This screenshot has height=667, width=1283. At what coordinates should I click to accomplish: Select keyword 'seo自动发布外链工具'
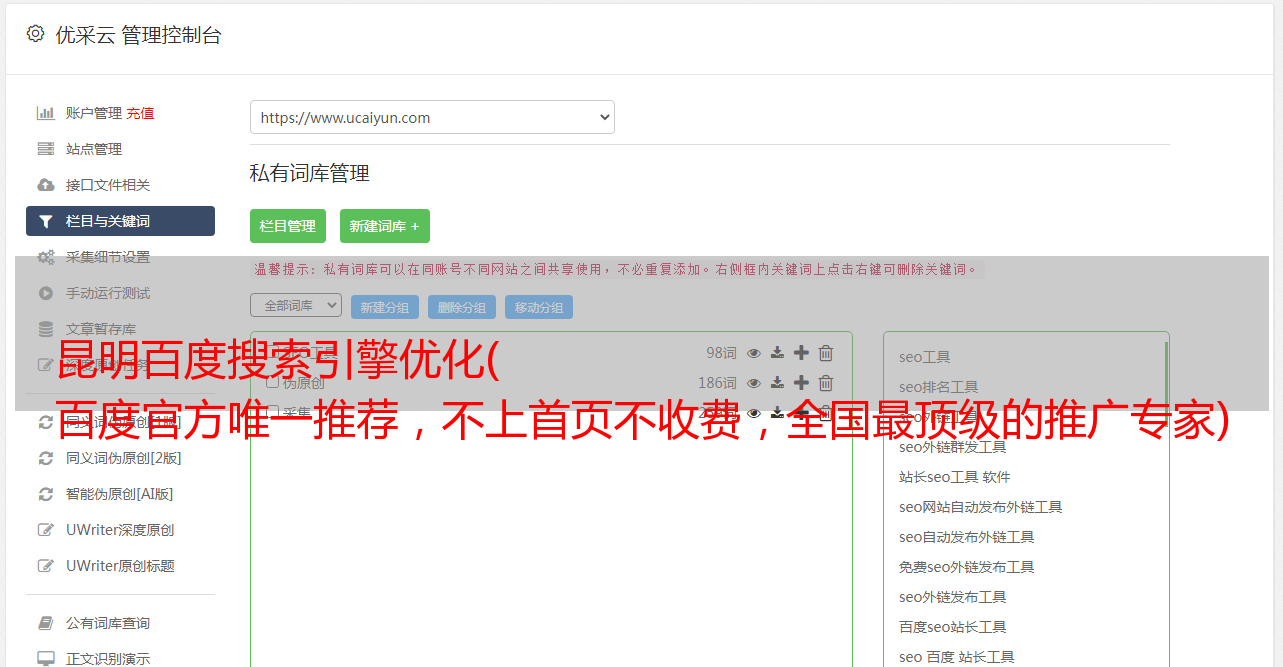point(966,537)
